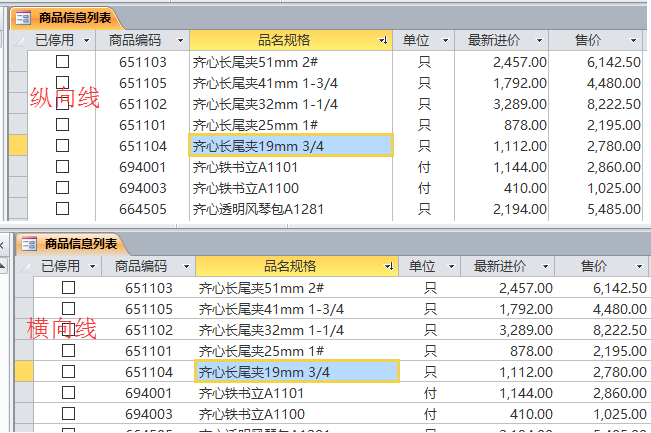The width and height of the screenshot is (651, 433).
Task: Open 售价 filter dropdown in upper datasheet
Action: [x=633, y=41]
